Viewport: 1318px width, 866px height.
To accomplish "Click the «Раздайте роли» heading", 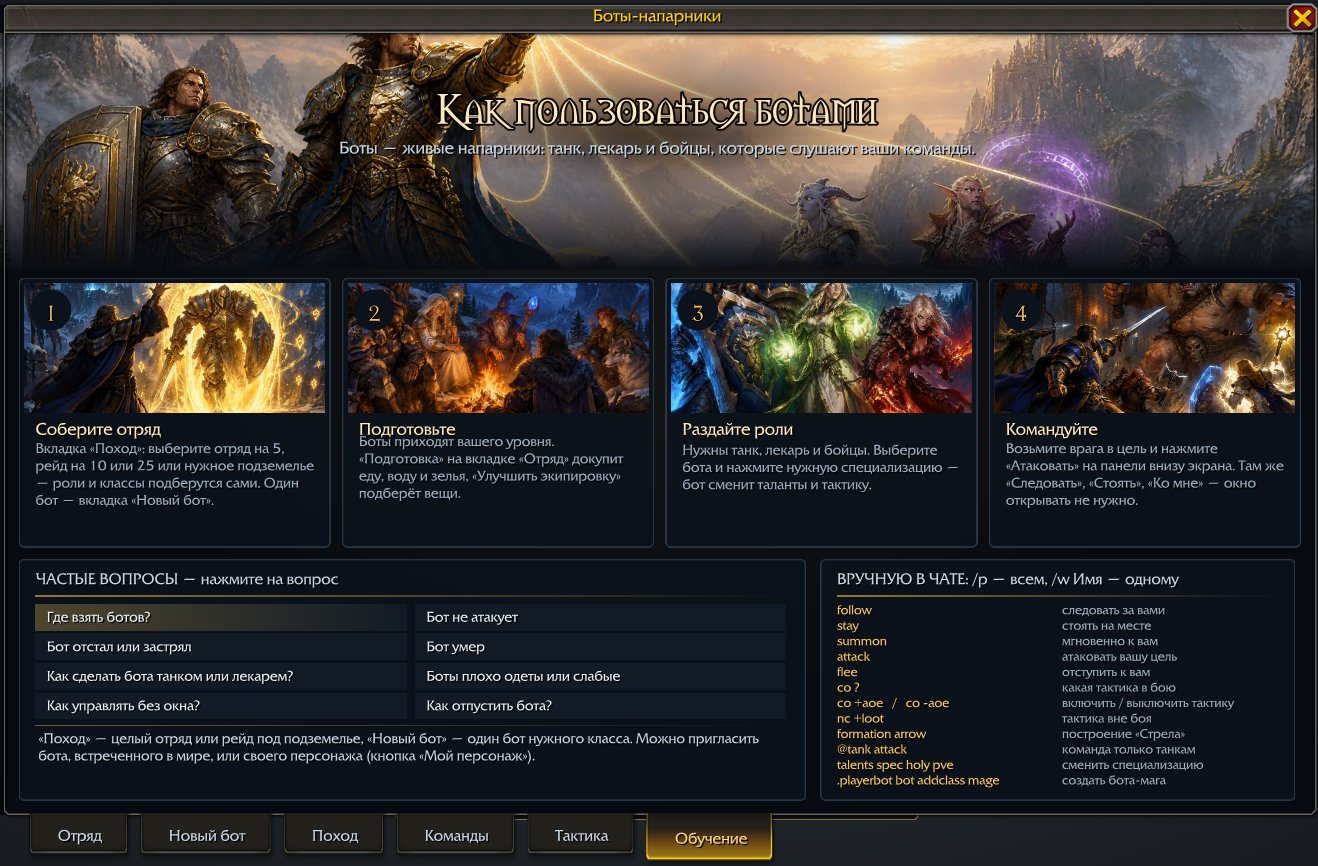I will (737, 429).
